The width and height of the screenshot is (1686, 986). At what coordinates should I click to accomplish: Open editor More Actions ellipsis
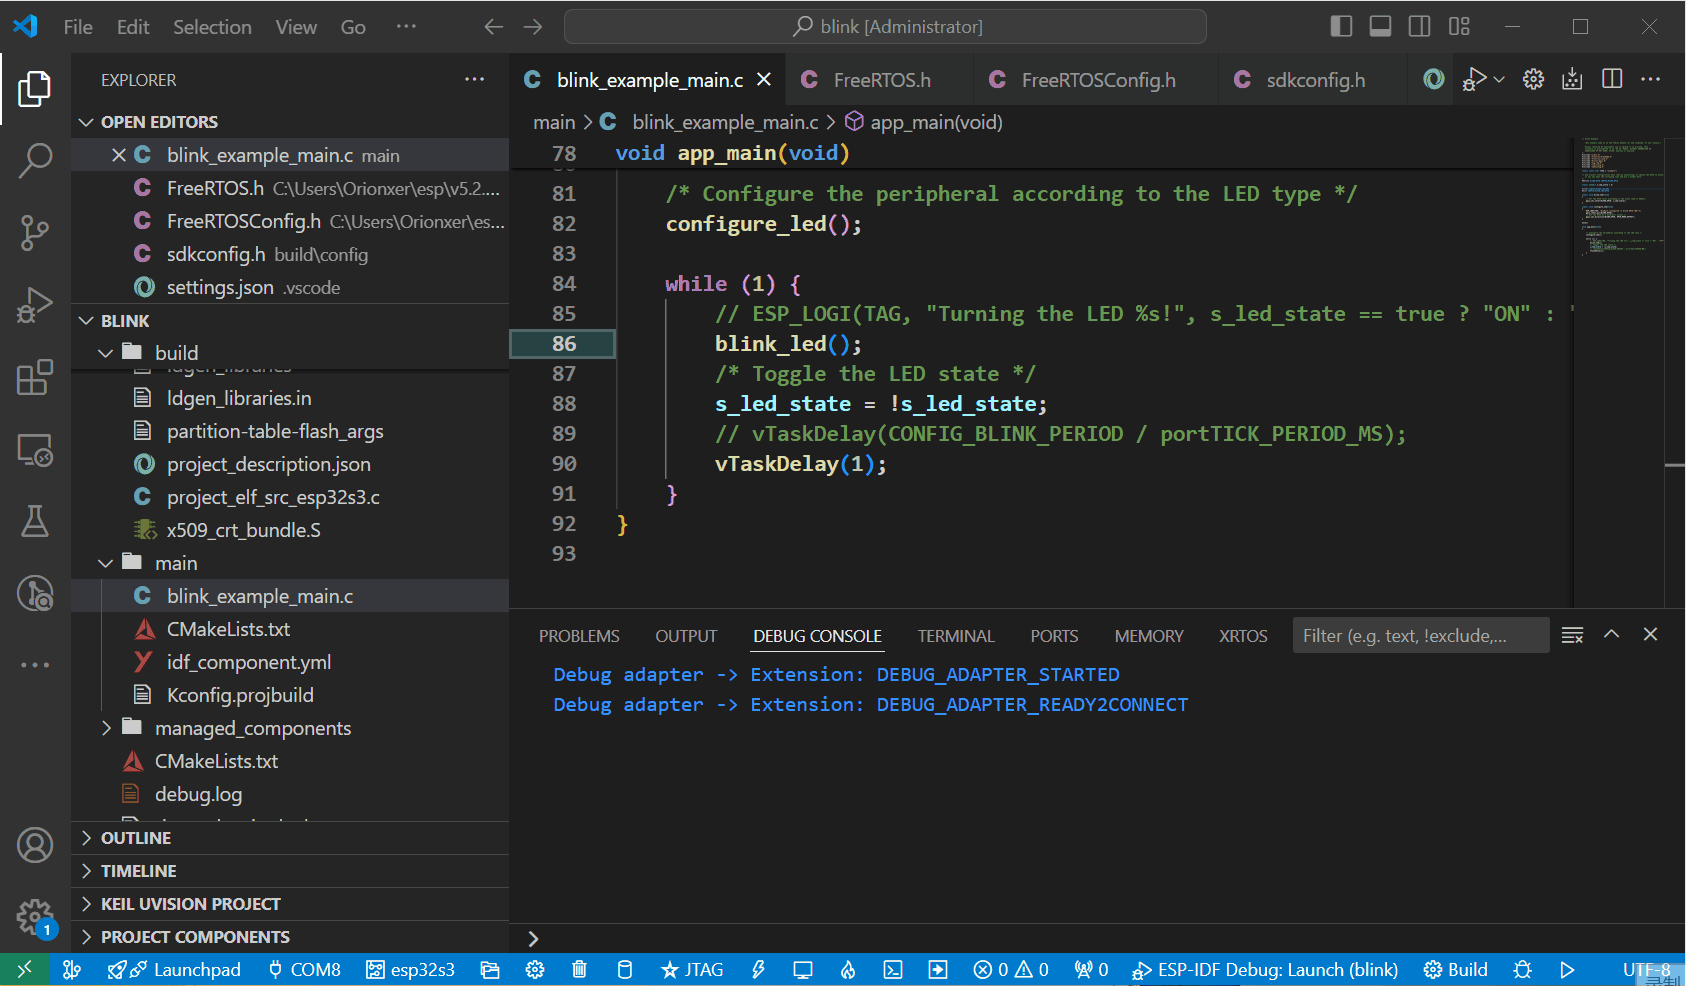pyautogui.click(x=1651, y=79)
